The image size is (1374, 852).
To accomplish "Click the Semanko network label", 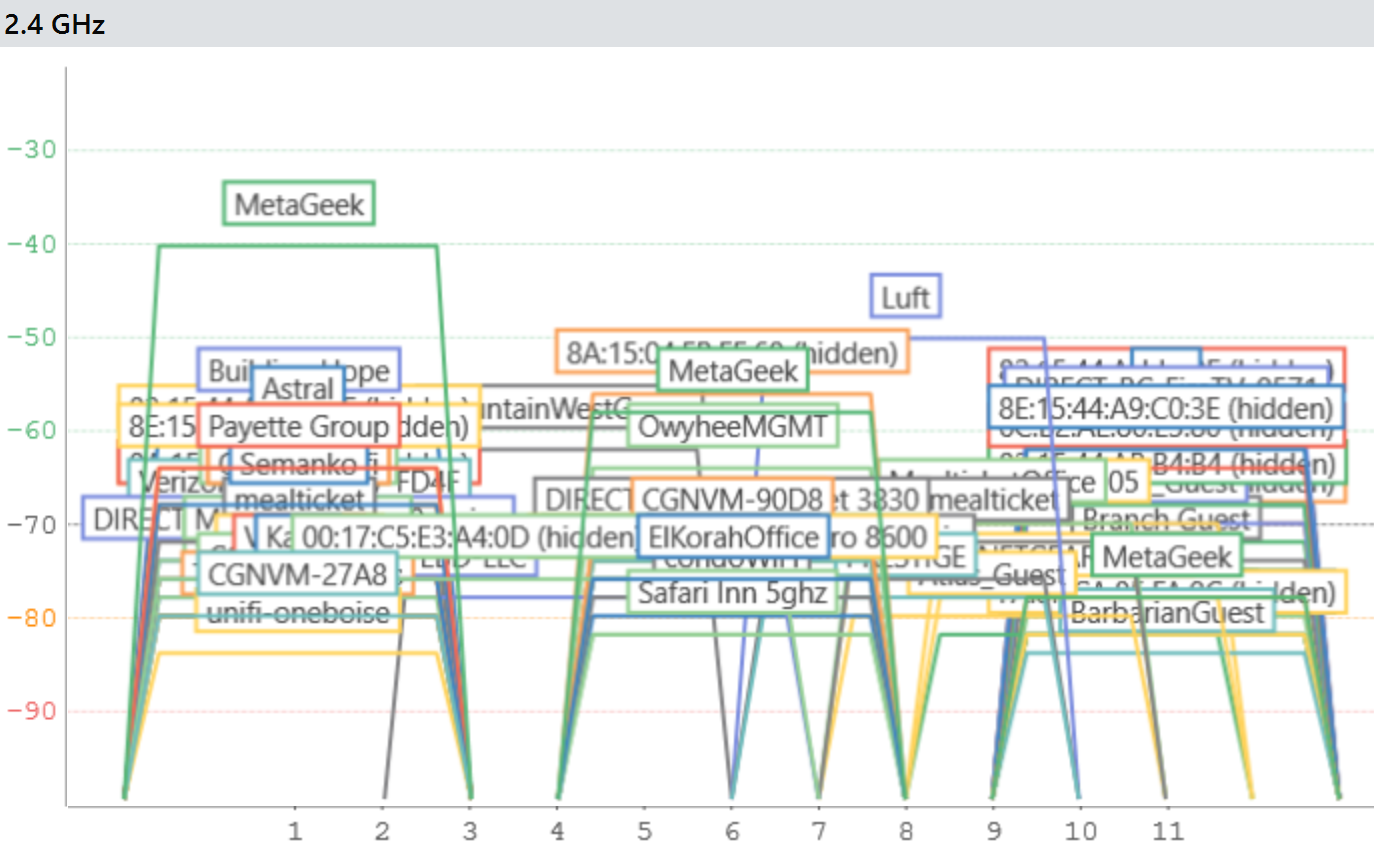I will (x=298, y=464).
